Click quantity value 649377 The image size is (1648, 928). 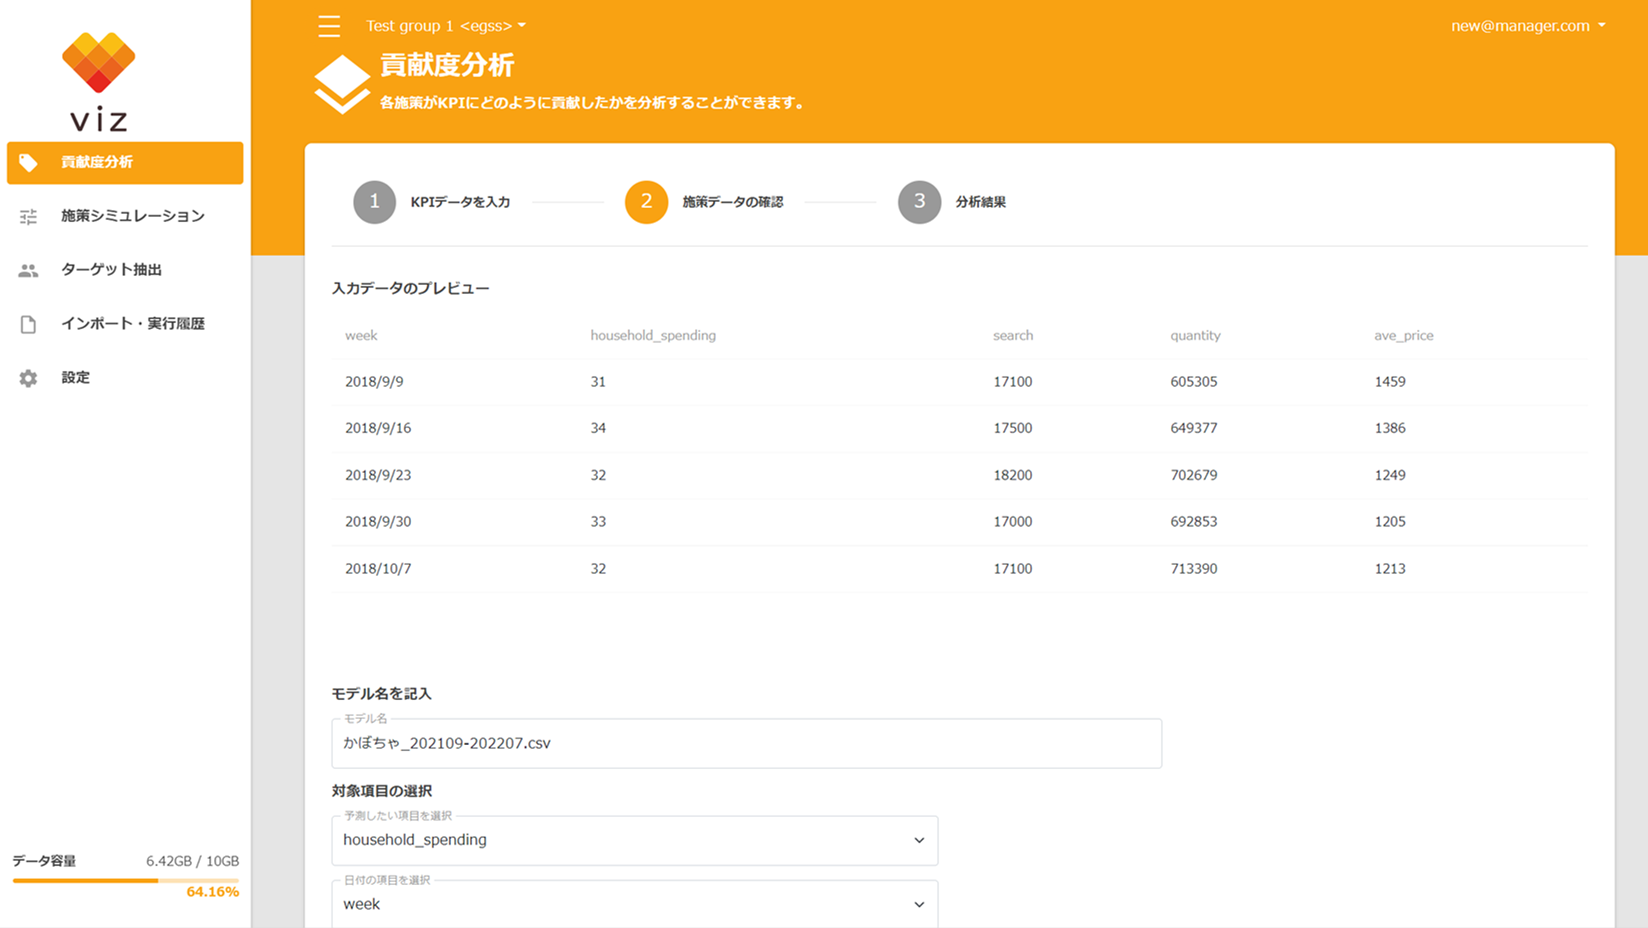[x=1194, y=428]
